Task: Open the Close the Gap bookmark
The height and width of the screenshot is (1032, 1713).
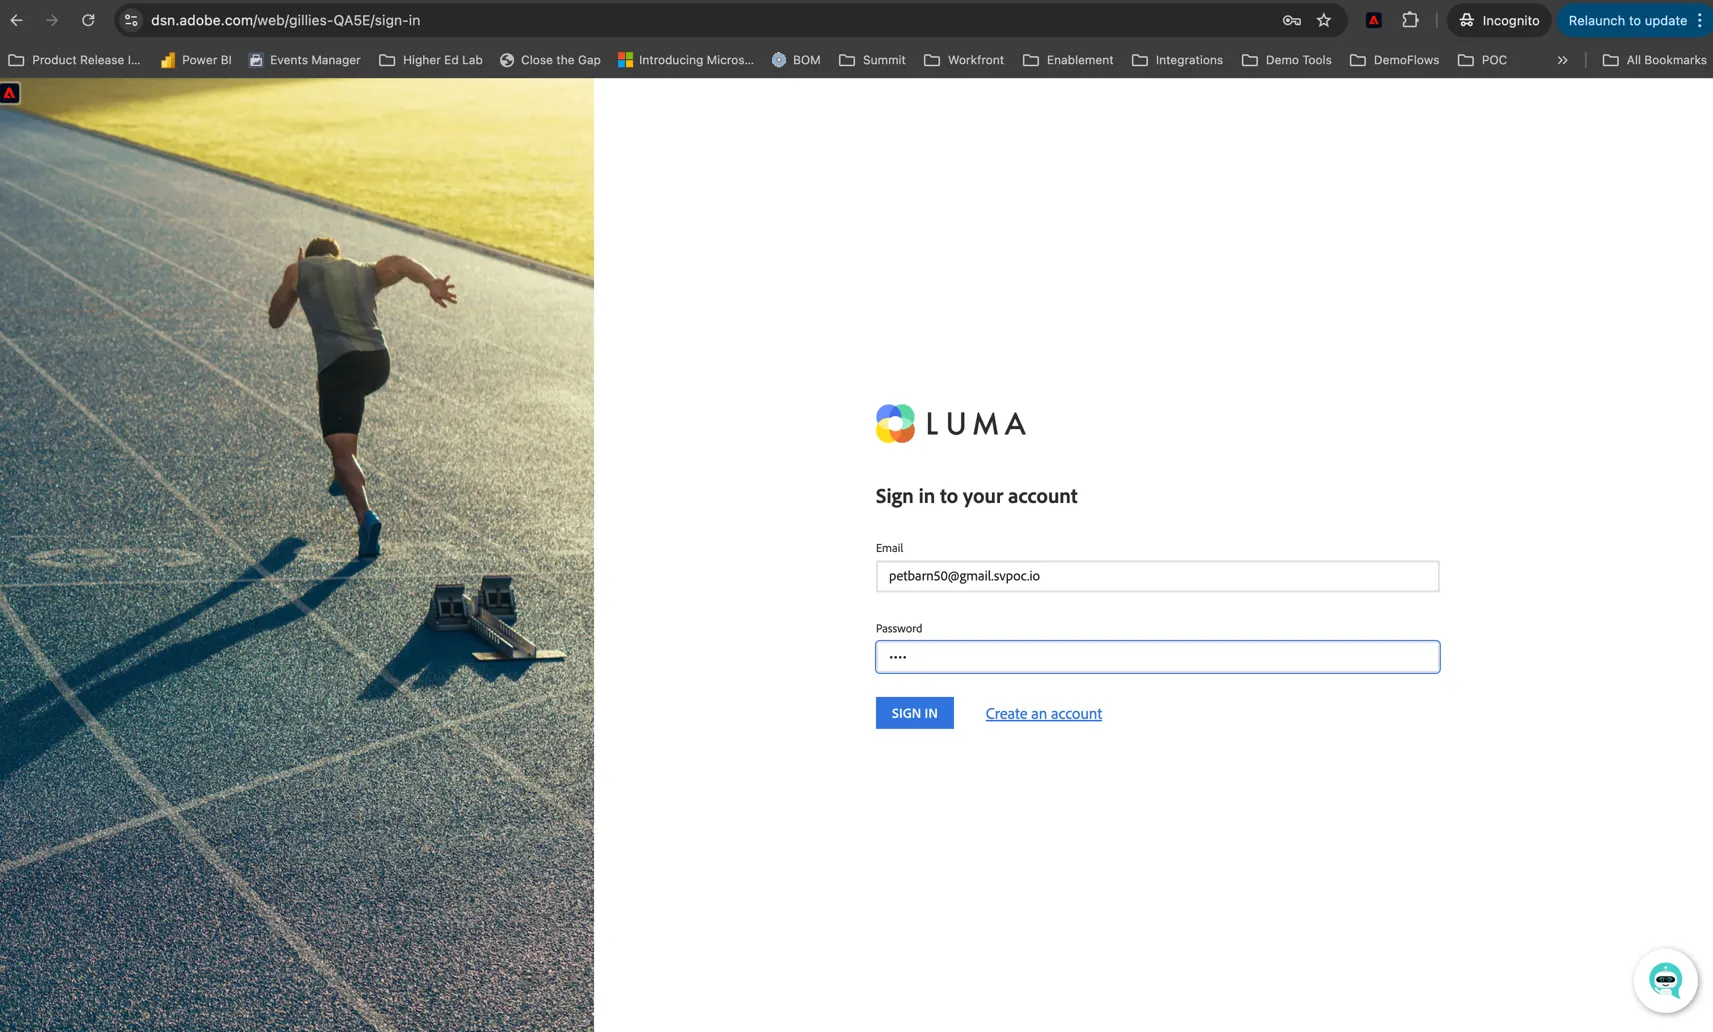Action: [550, 60]
